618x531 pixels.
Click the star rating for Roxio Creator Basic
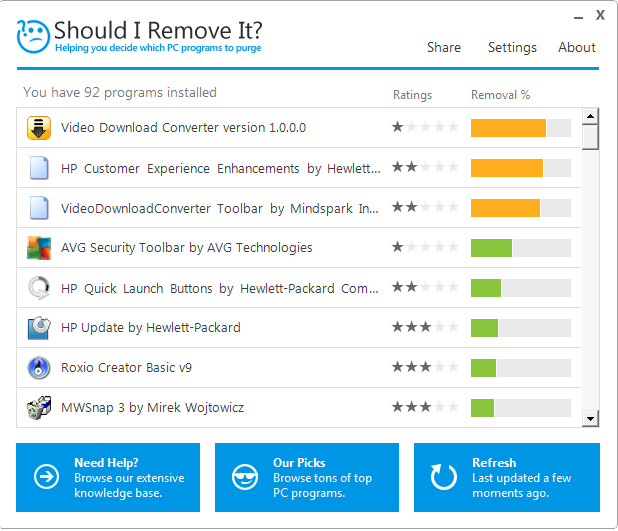point(425,368)
